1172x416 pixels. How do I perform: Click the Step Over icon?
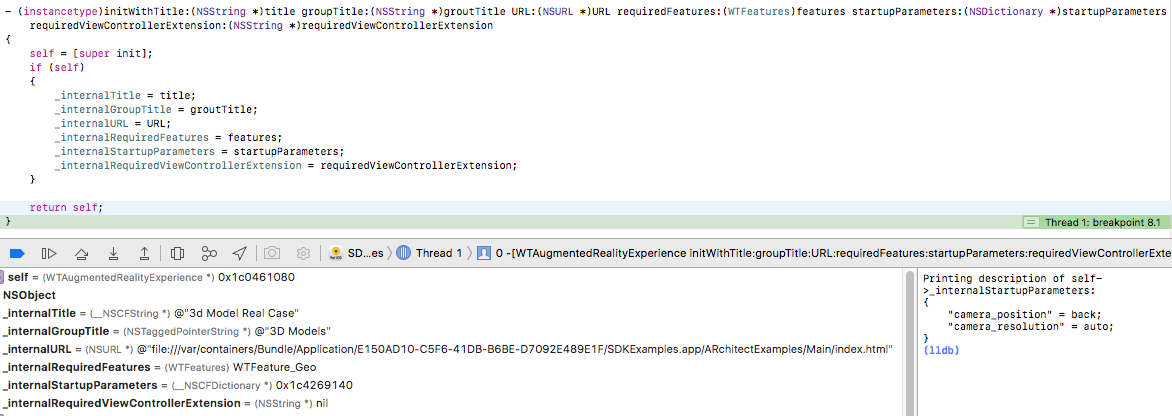tap(81, 253)
